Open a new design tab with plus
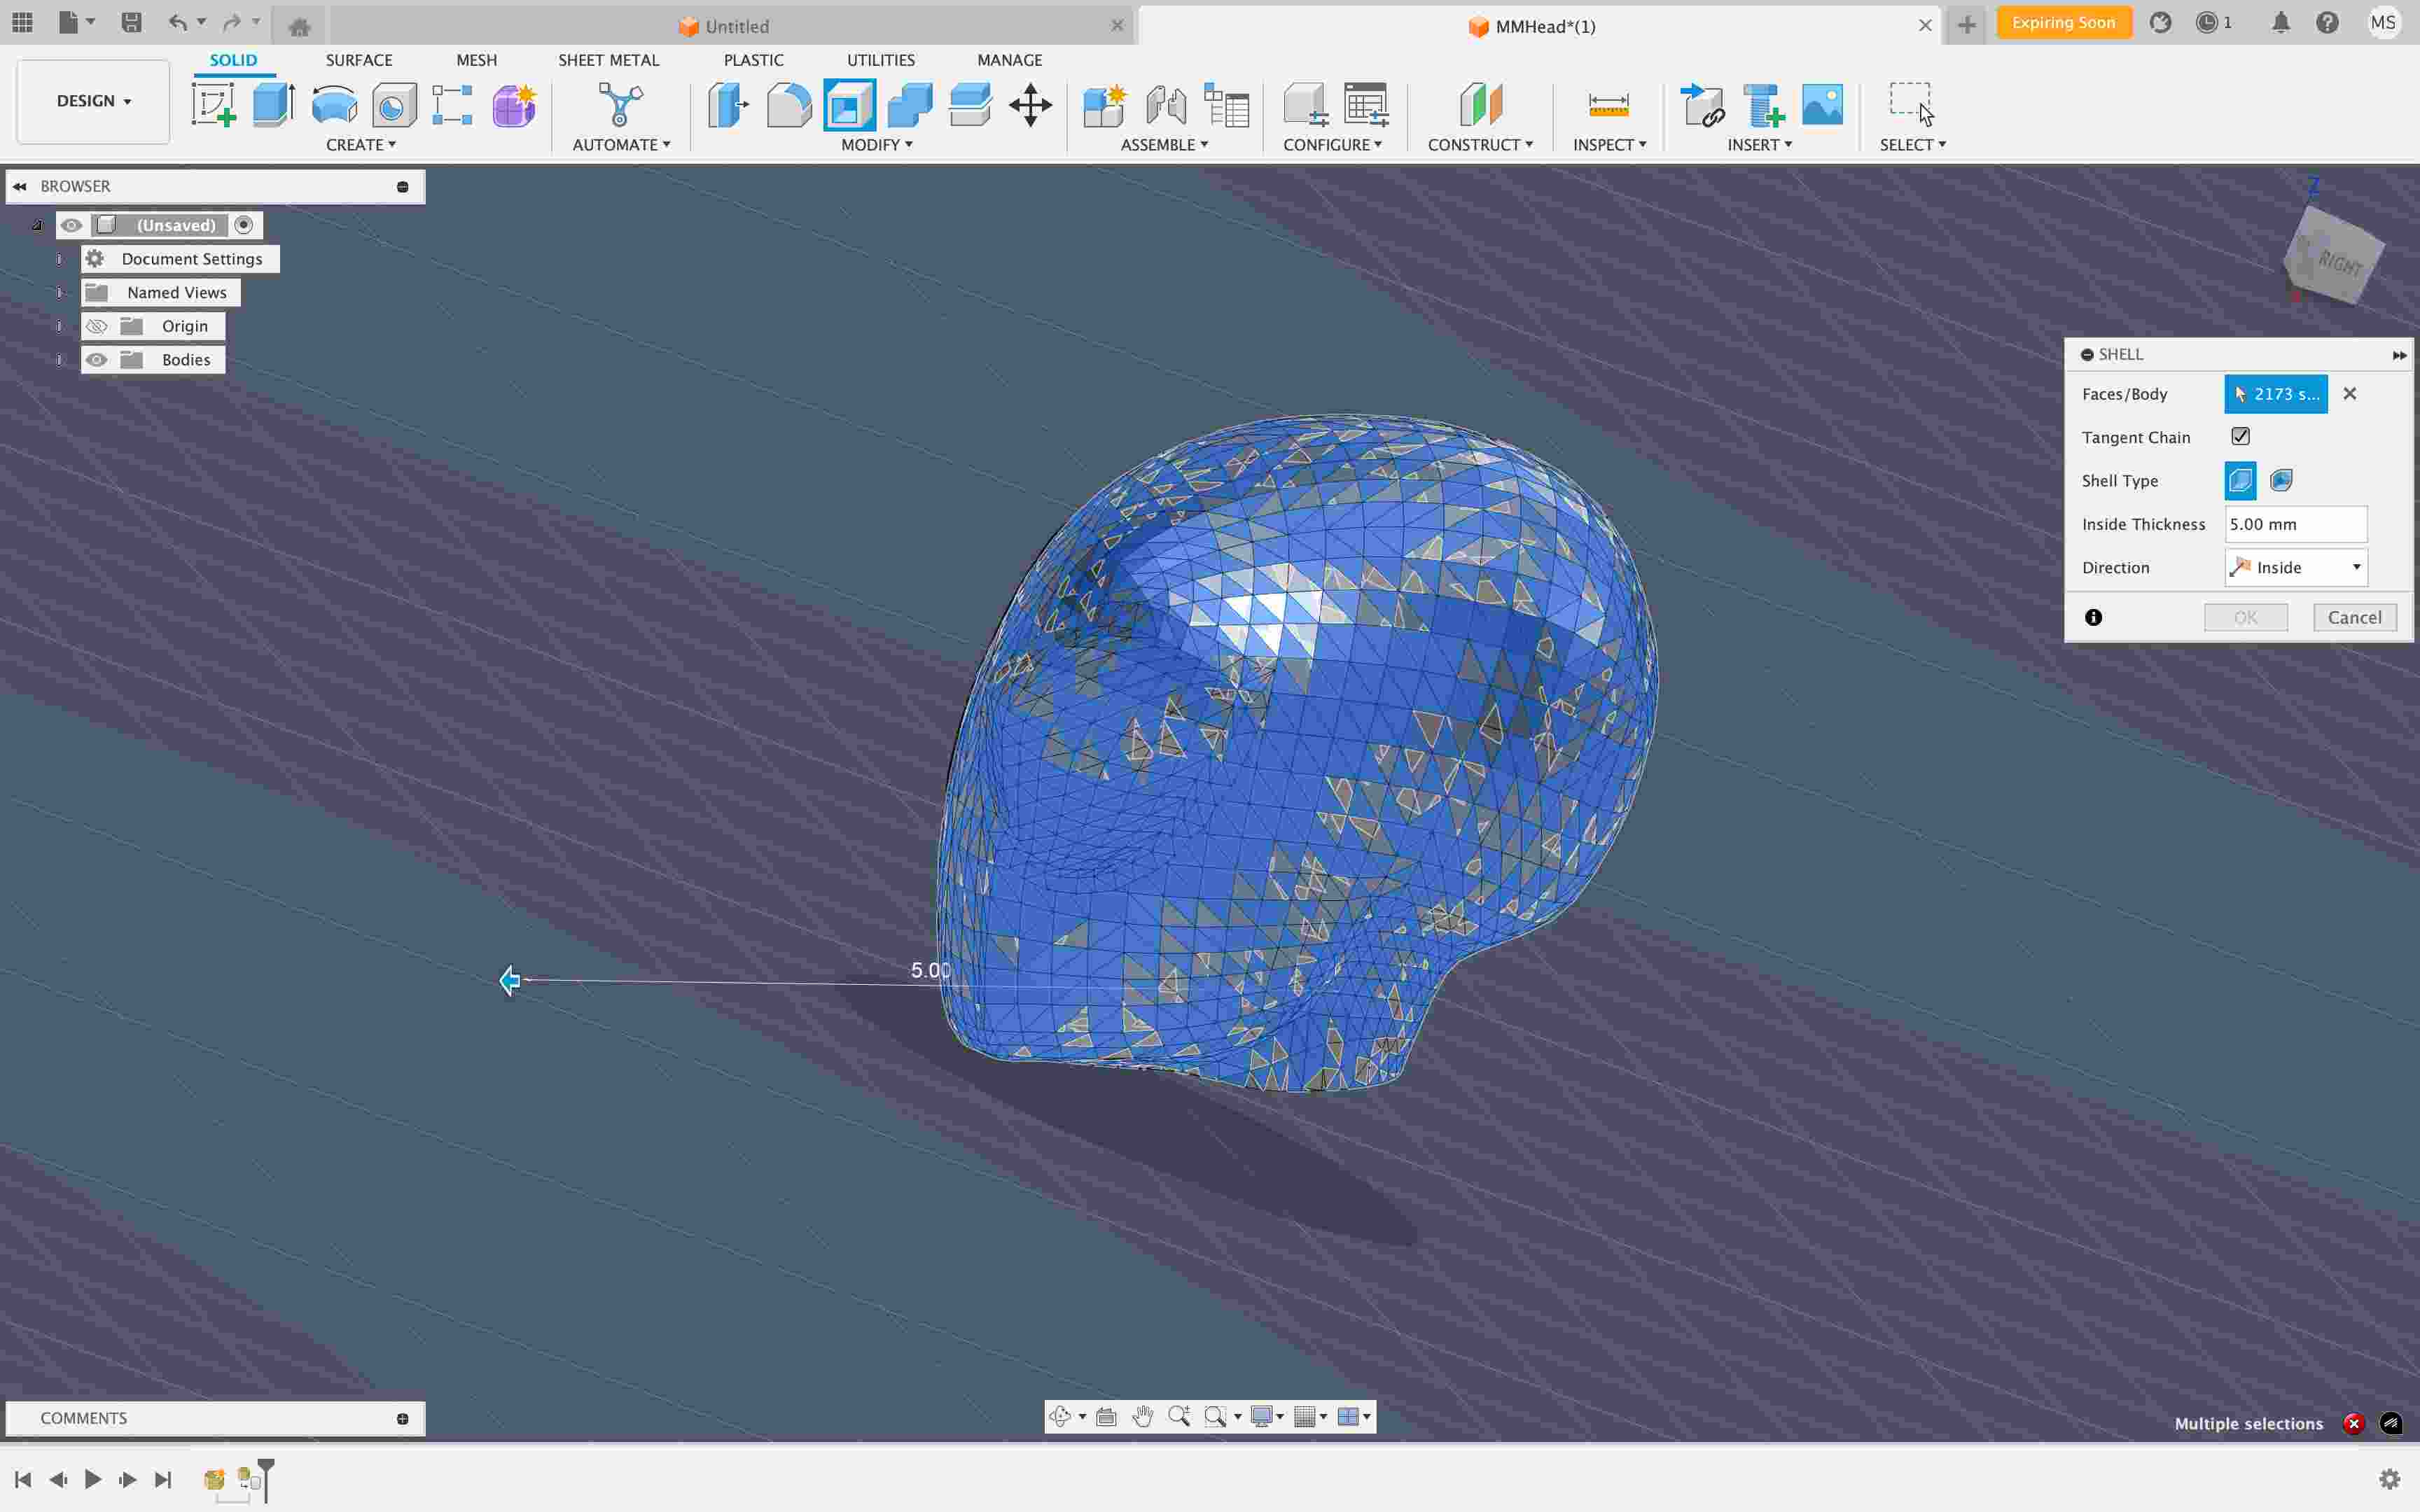 tap(1966, 25)
